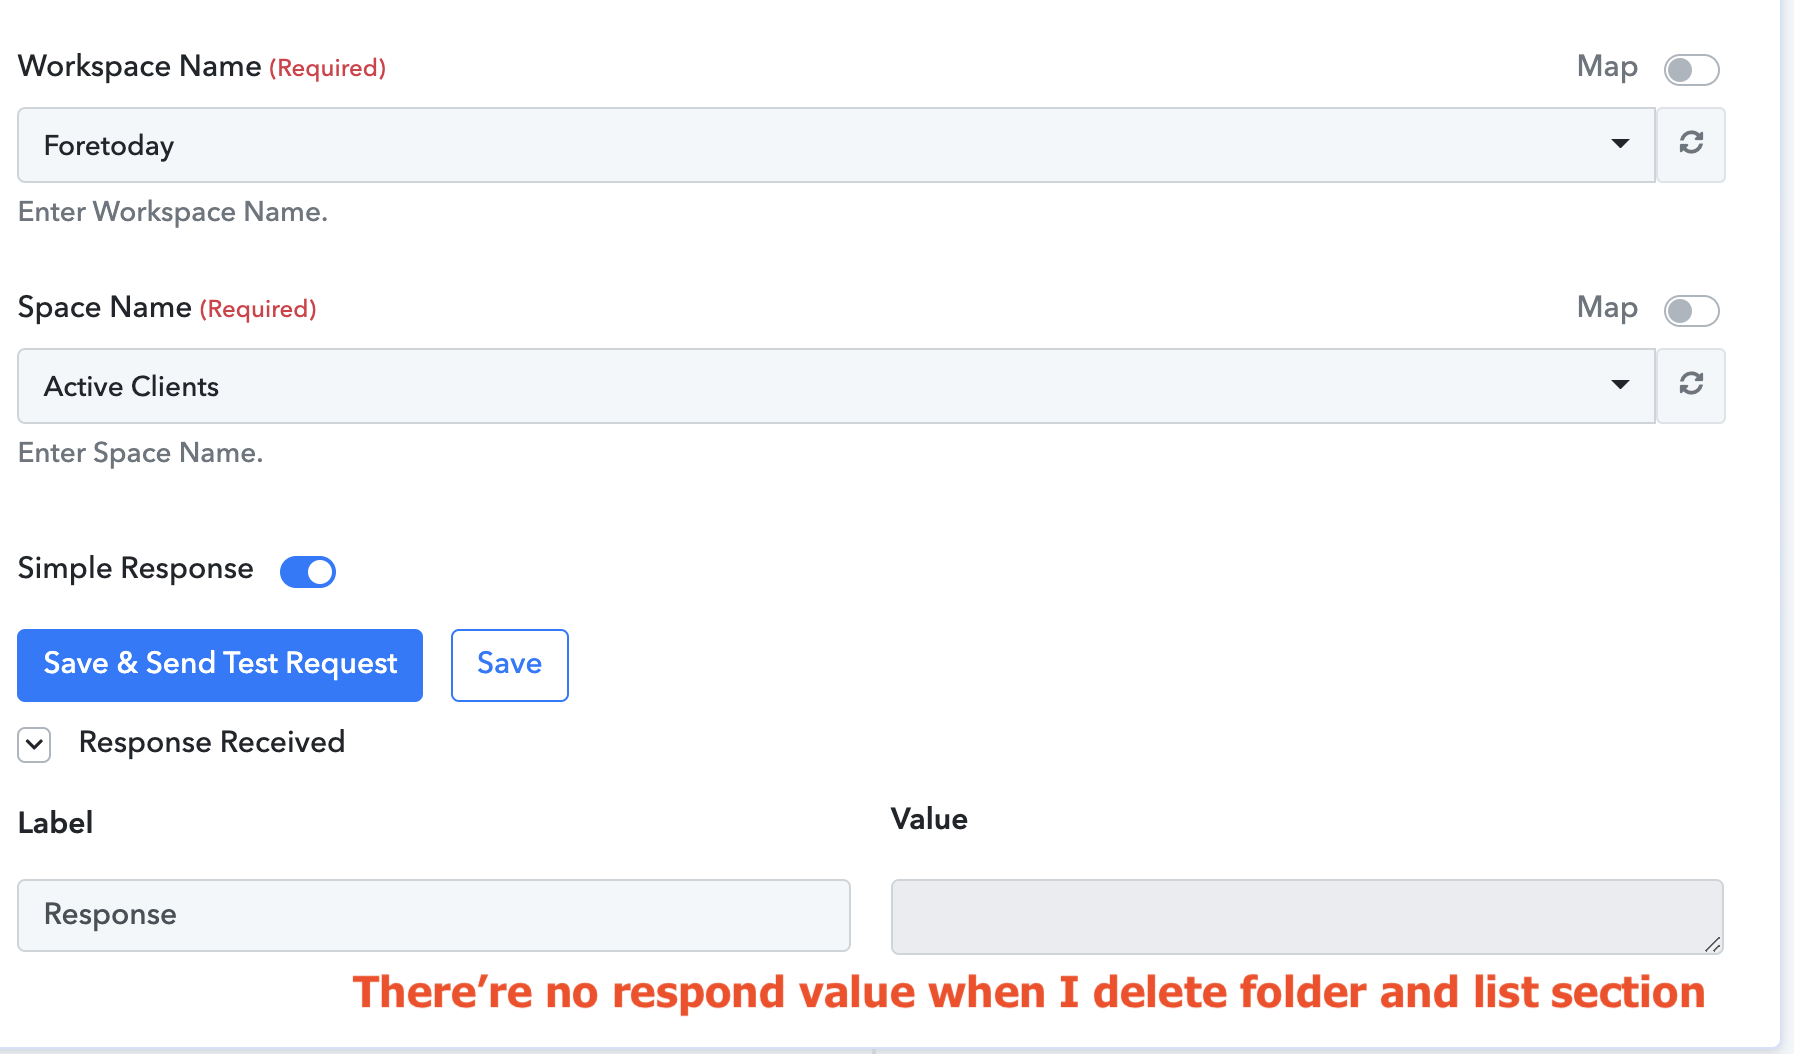Enable Map toggle for Workspace Name

point(1691,70)
